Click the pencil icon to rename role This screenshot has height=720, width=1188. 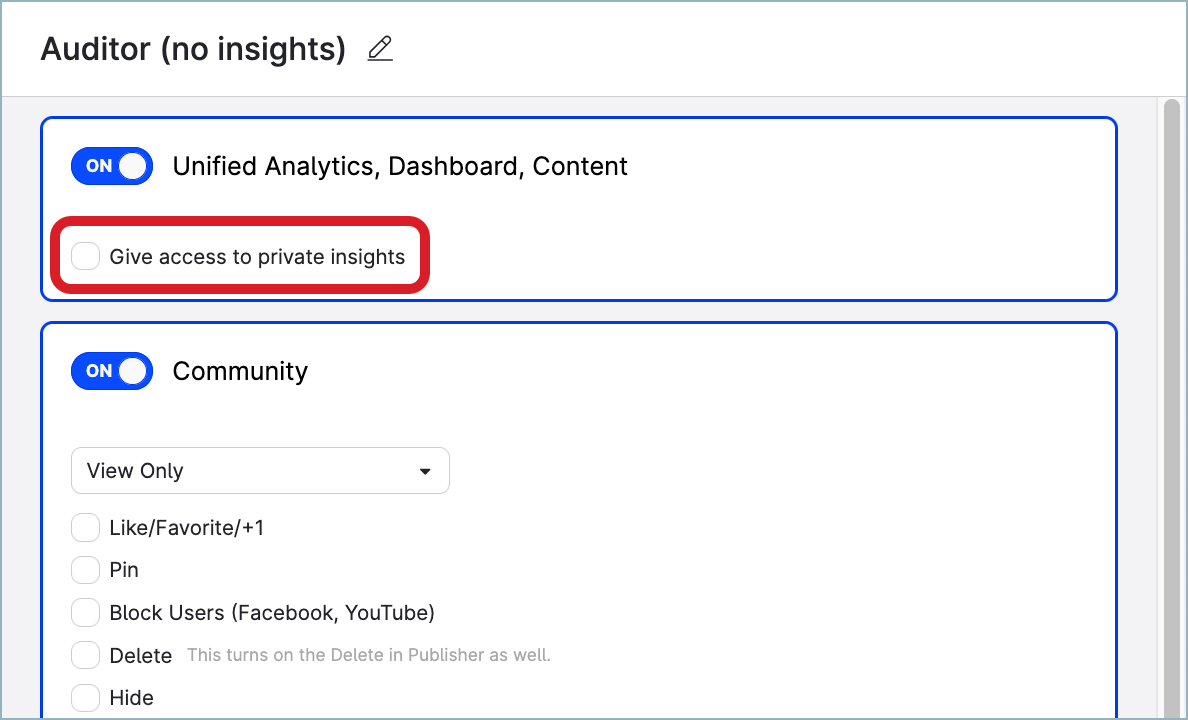(380, 48)
